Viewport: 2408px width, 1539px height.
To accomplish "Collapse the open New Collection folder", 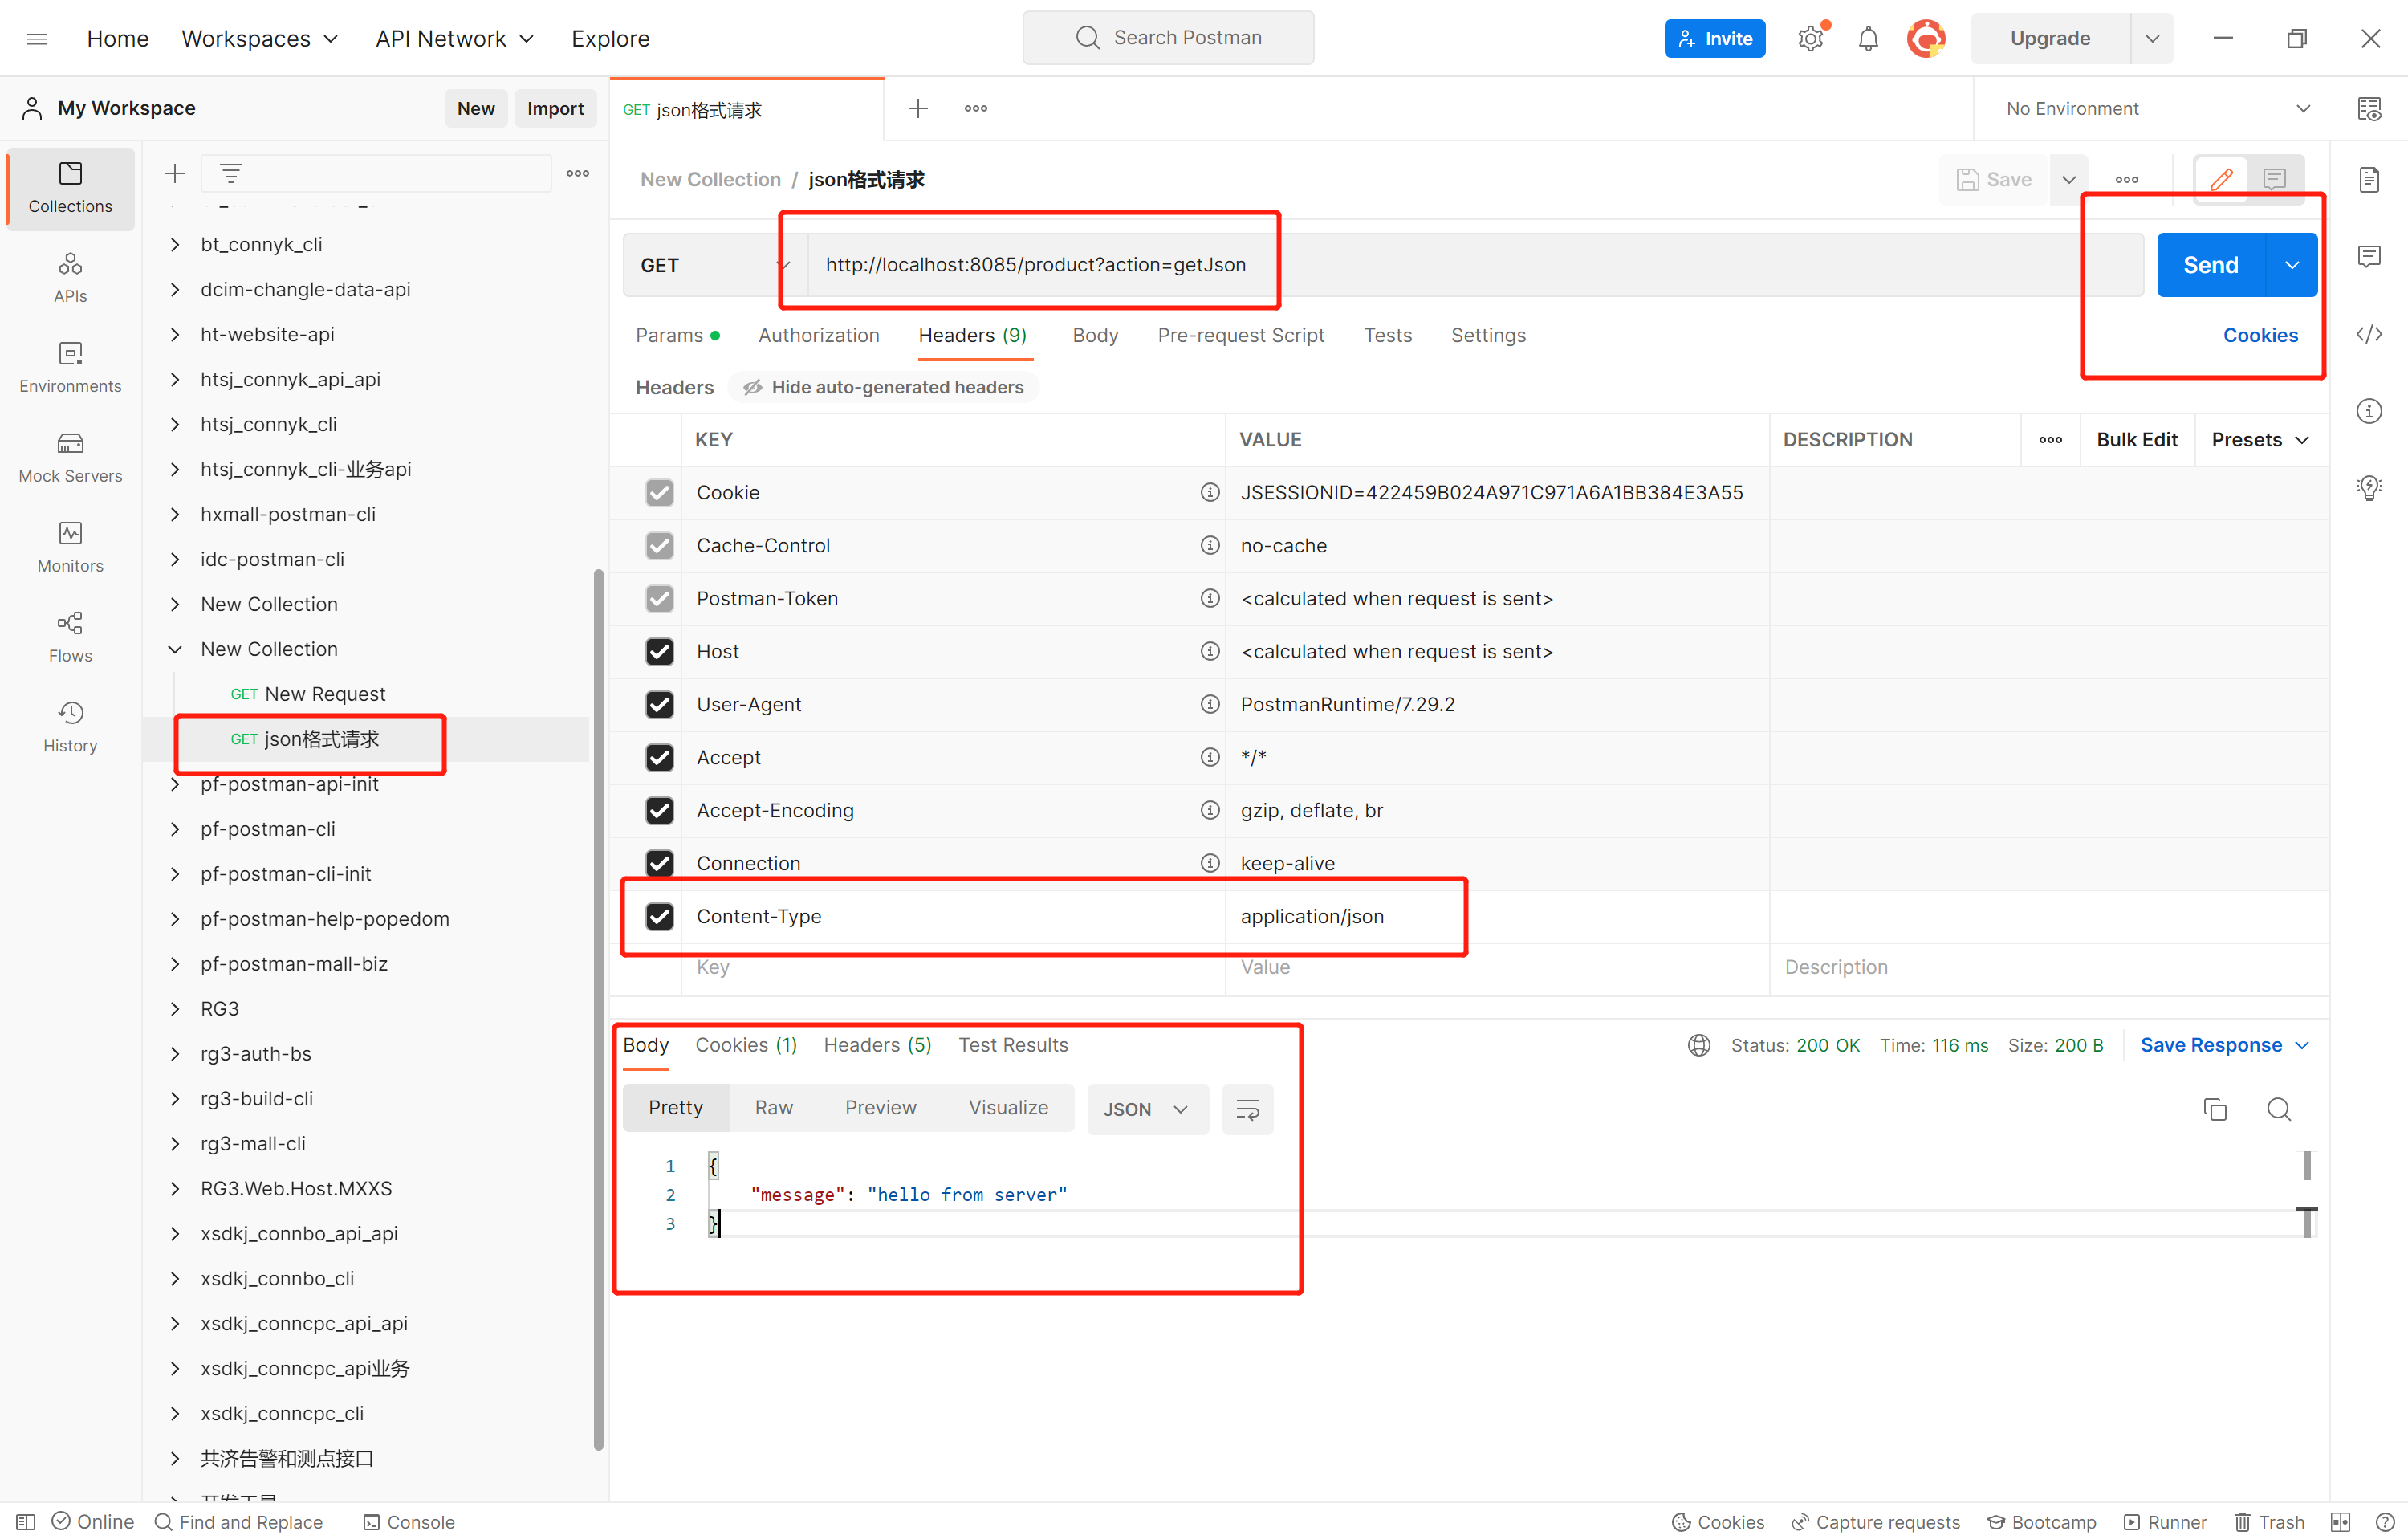I will [x=175, y=649].
